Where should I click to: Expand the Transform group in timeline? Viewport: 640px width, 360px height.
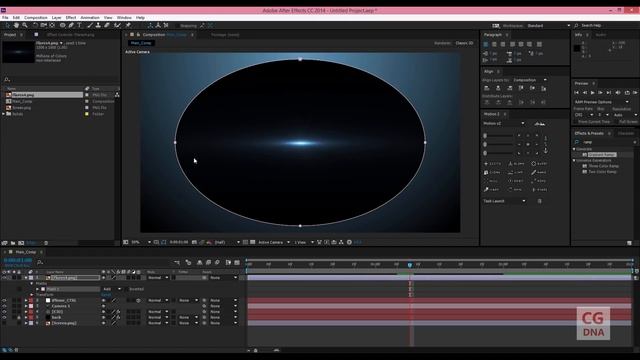coord(31,295)
